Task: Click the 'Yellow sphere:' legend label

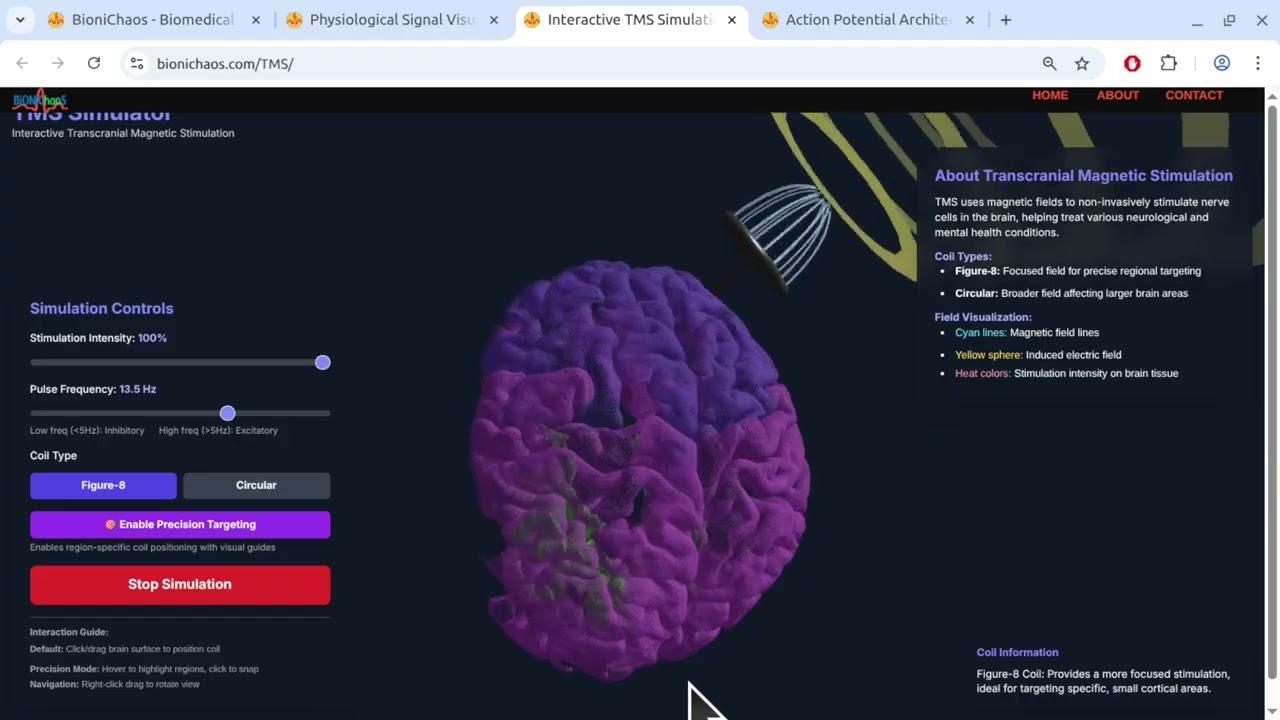Action: pos(988,355)
